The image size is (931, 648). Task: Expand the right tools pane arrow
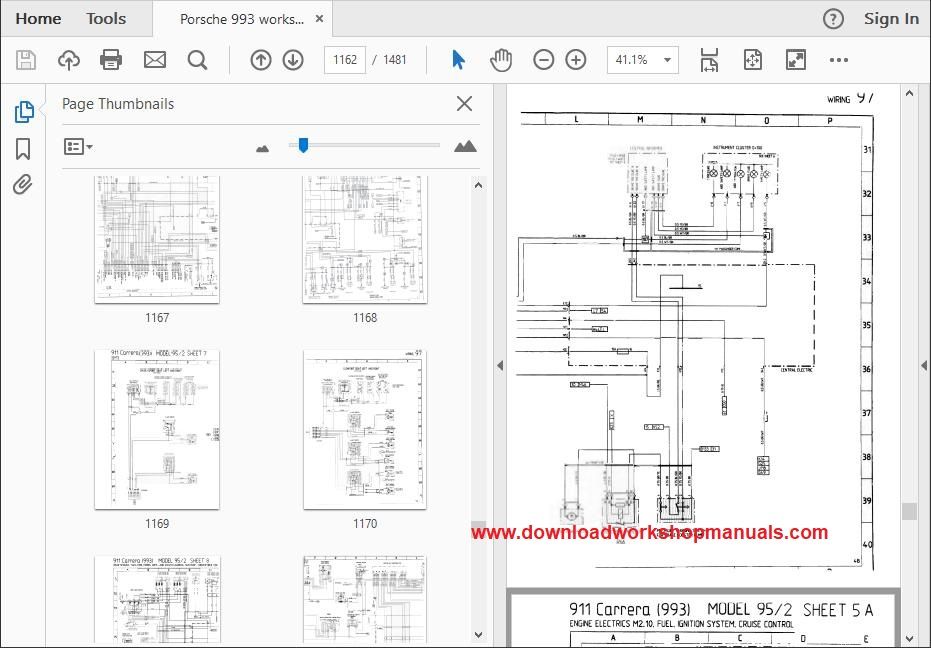pyautogui.click(x=924, y=365)
